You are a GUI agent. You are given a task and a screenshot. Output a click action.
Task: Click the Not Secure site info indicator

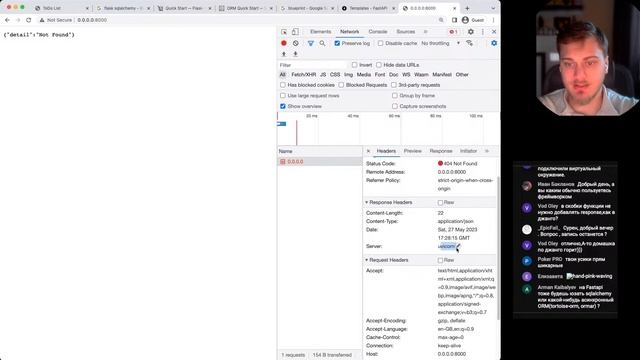(x=56, y=20)
